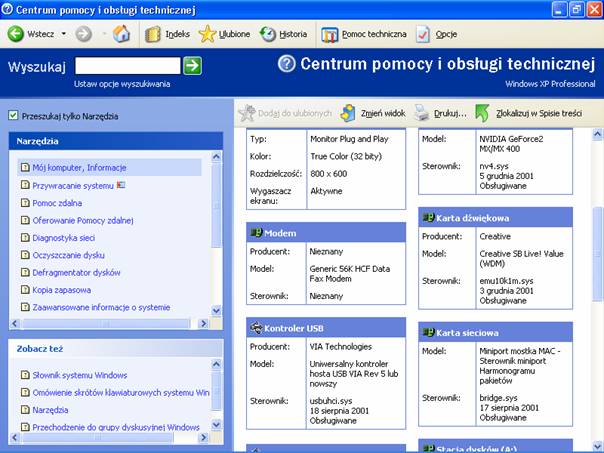Click the Karta sieciowa header icon
The height and width of the screenshot is (453, 604).
click(428, 332)
